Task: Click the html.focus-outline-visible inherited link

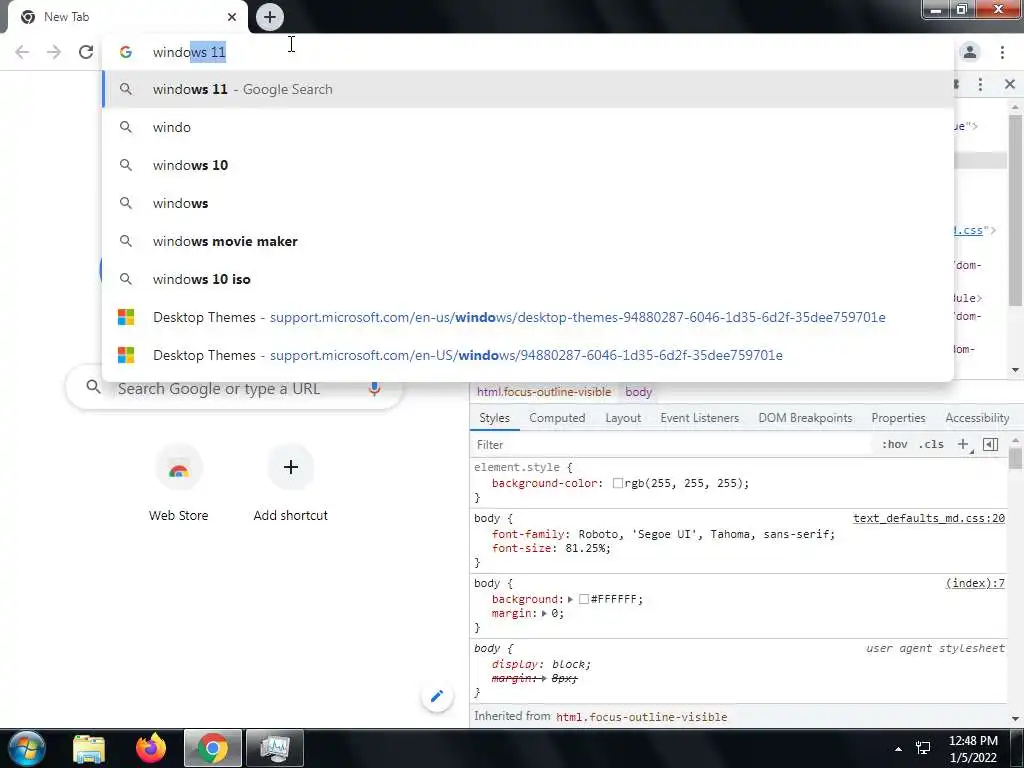Action: pyautogui.click(x=641, y=717)
